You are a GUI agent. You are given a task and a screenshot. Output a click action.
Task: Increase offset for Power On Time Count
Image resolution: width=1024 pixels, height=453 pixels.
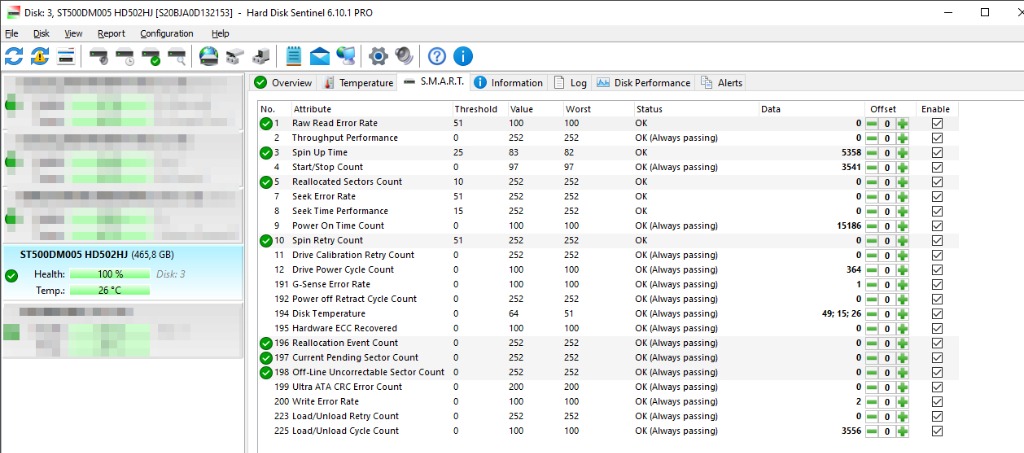coord(903,226)
